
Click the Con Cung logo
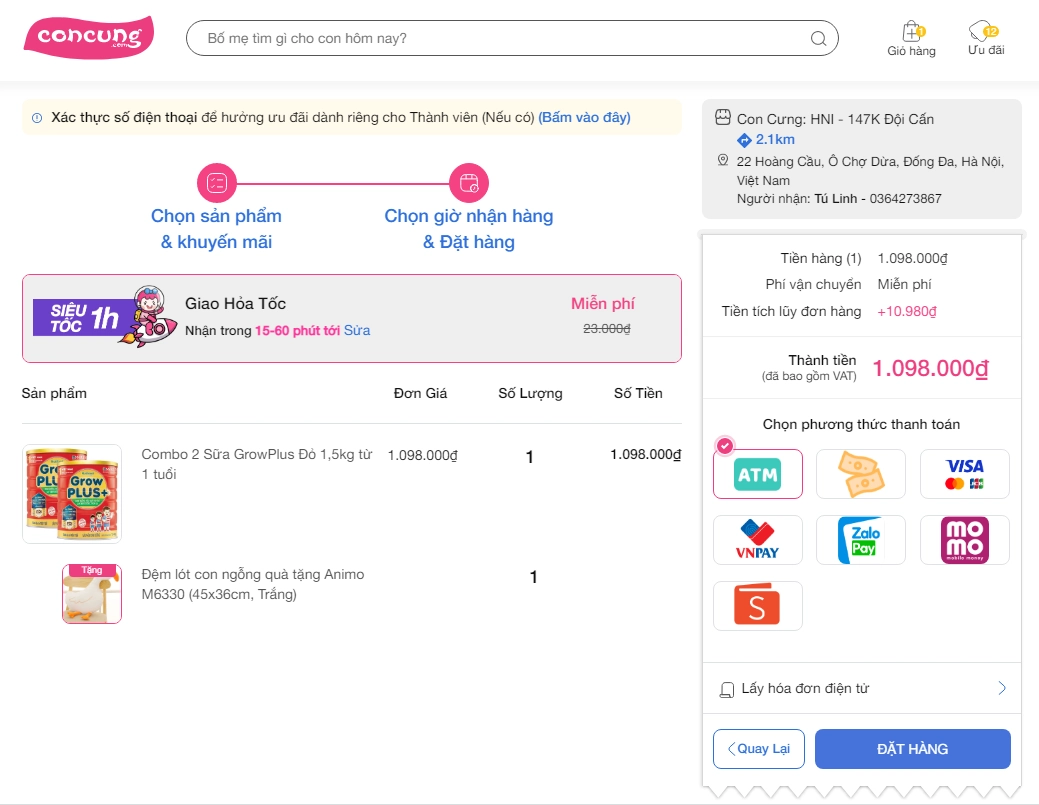pos(88,38)
